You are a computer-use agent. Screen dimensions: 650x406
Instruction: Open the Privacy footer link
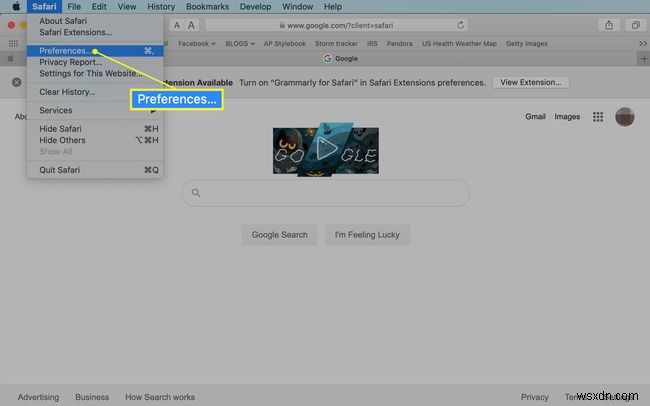click(535, 397)
